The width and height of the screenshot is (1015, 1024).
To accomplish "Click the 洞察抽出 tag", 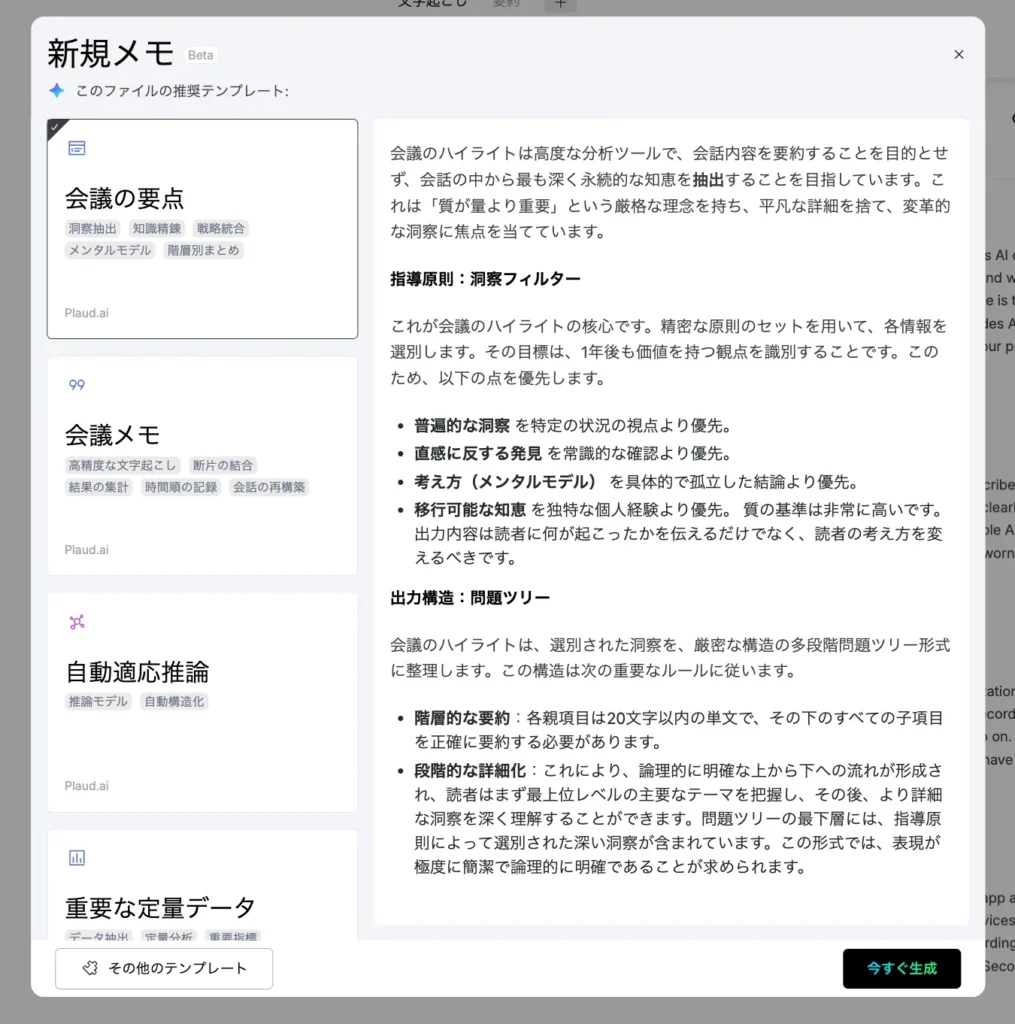I will [93, 229].
